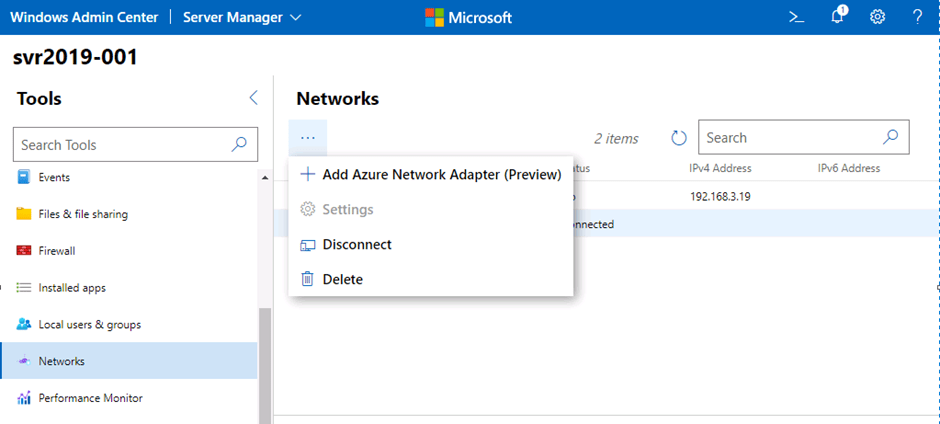Viewport: 940px width, 424px height.
Task: Go to Files & file sharing
Action: point(82,214)
